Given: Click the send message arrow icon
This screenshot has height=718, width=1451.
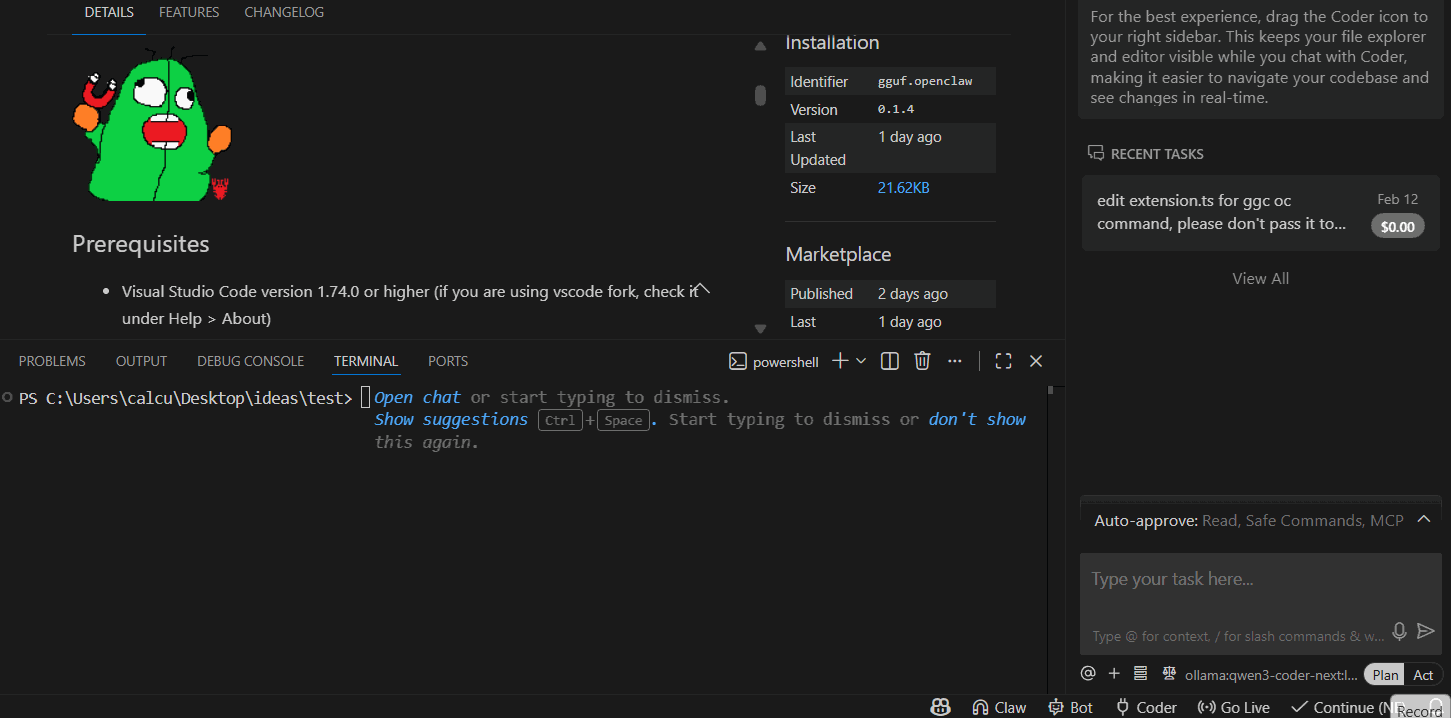Looking at the screenshot, I should 1426,631.
